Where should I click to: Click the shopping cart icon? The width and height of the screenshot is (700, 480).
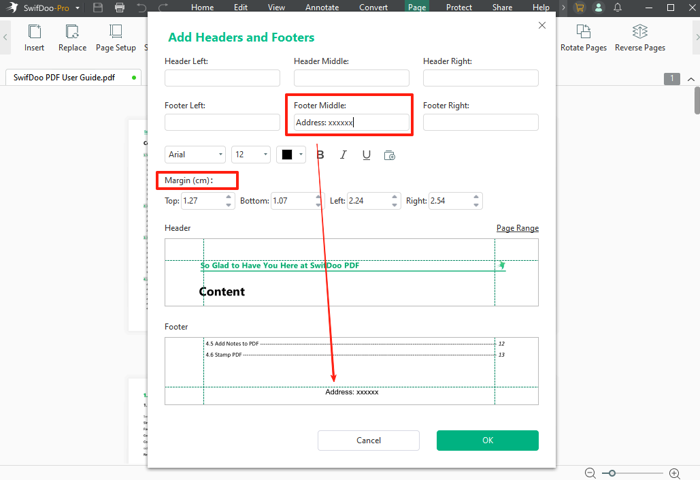click(579, 8)
